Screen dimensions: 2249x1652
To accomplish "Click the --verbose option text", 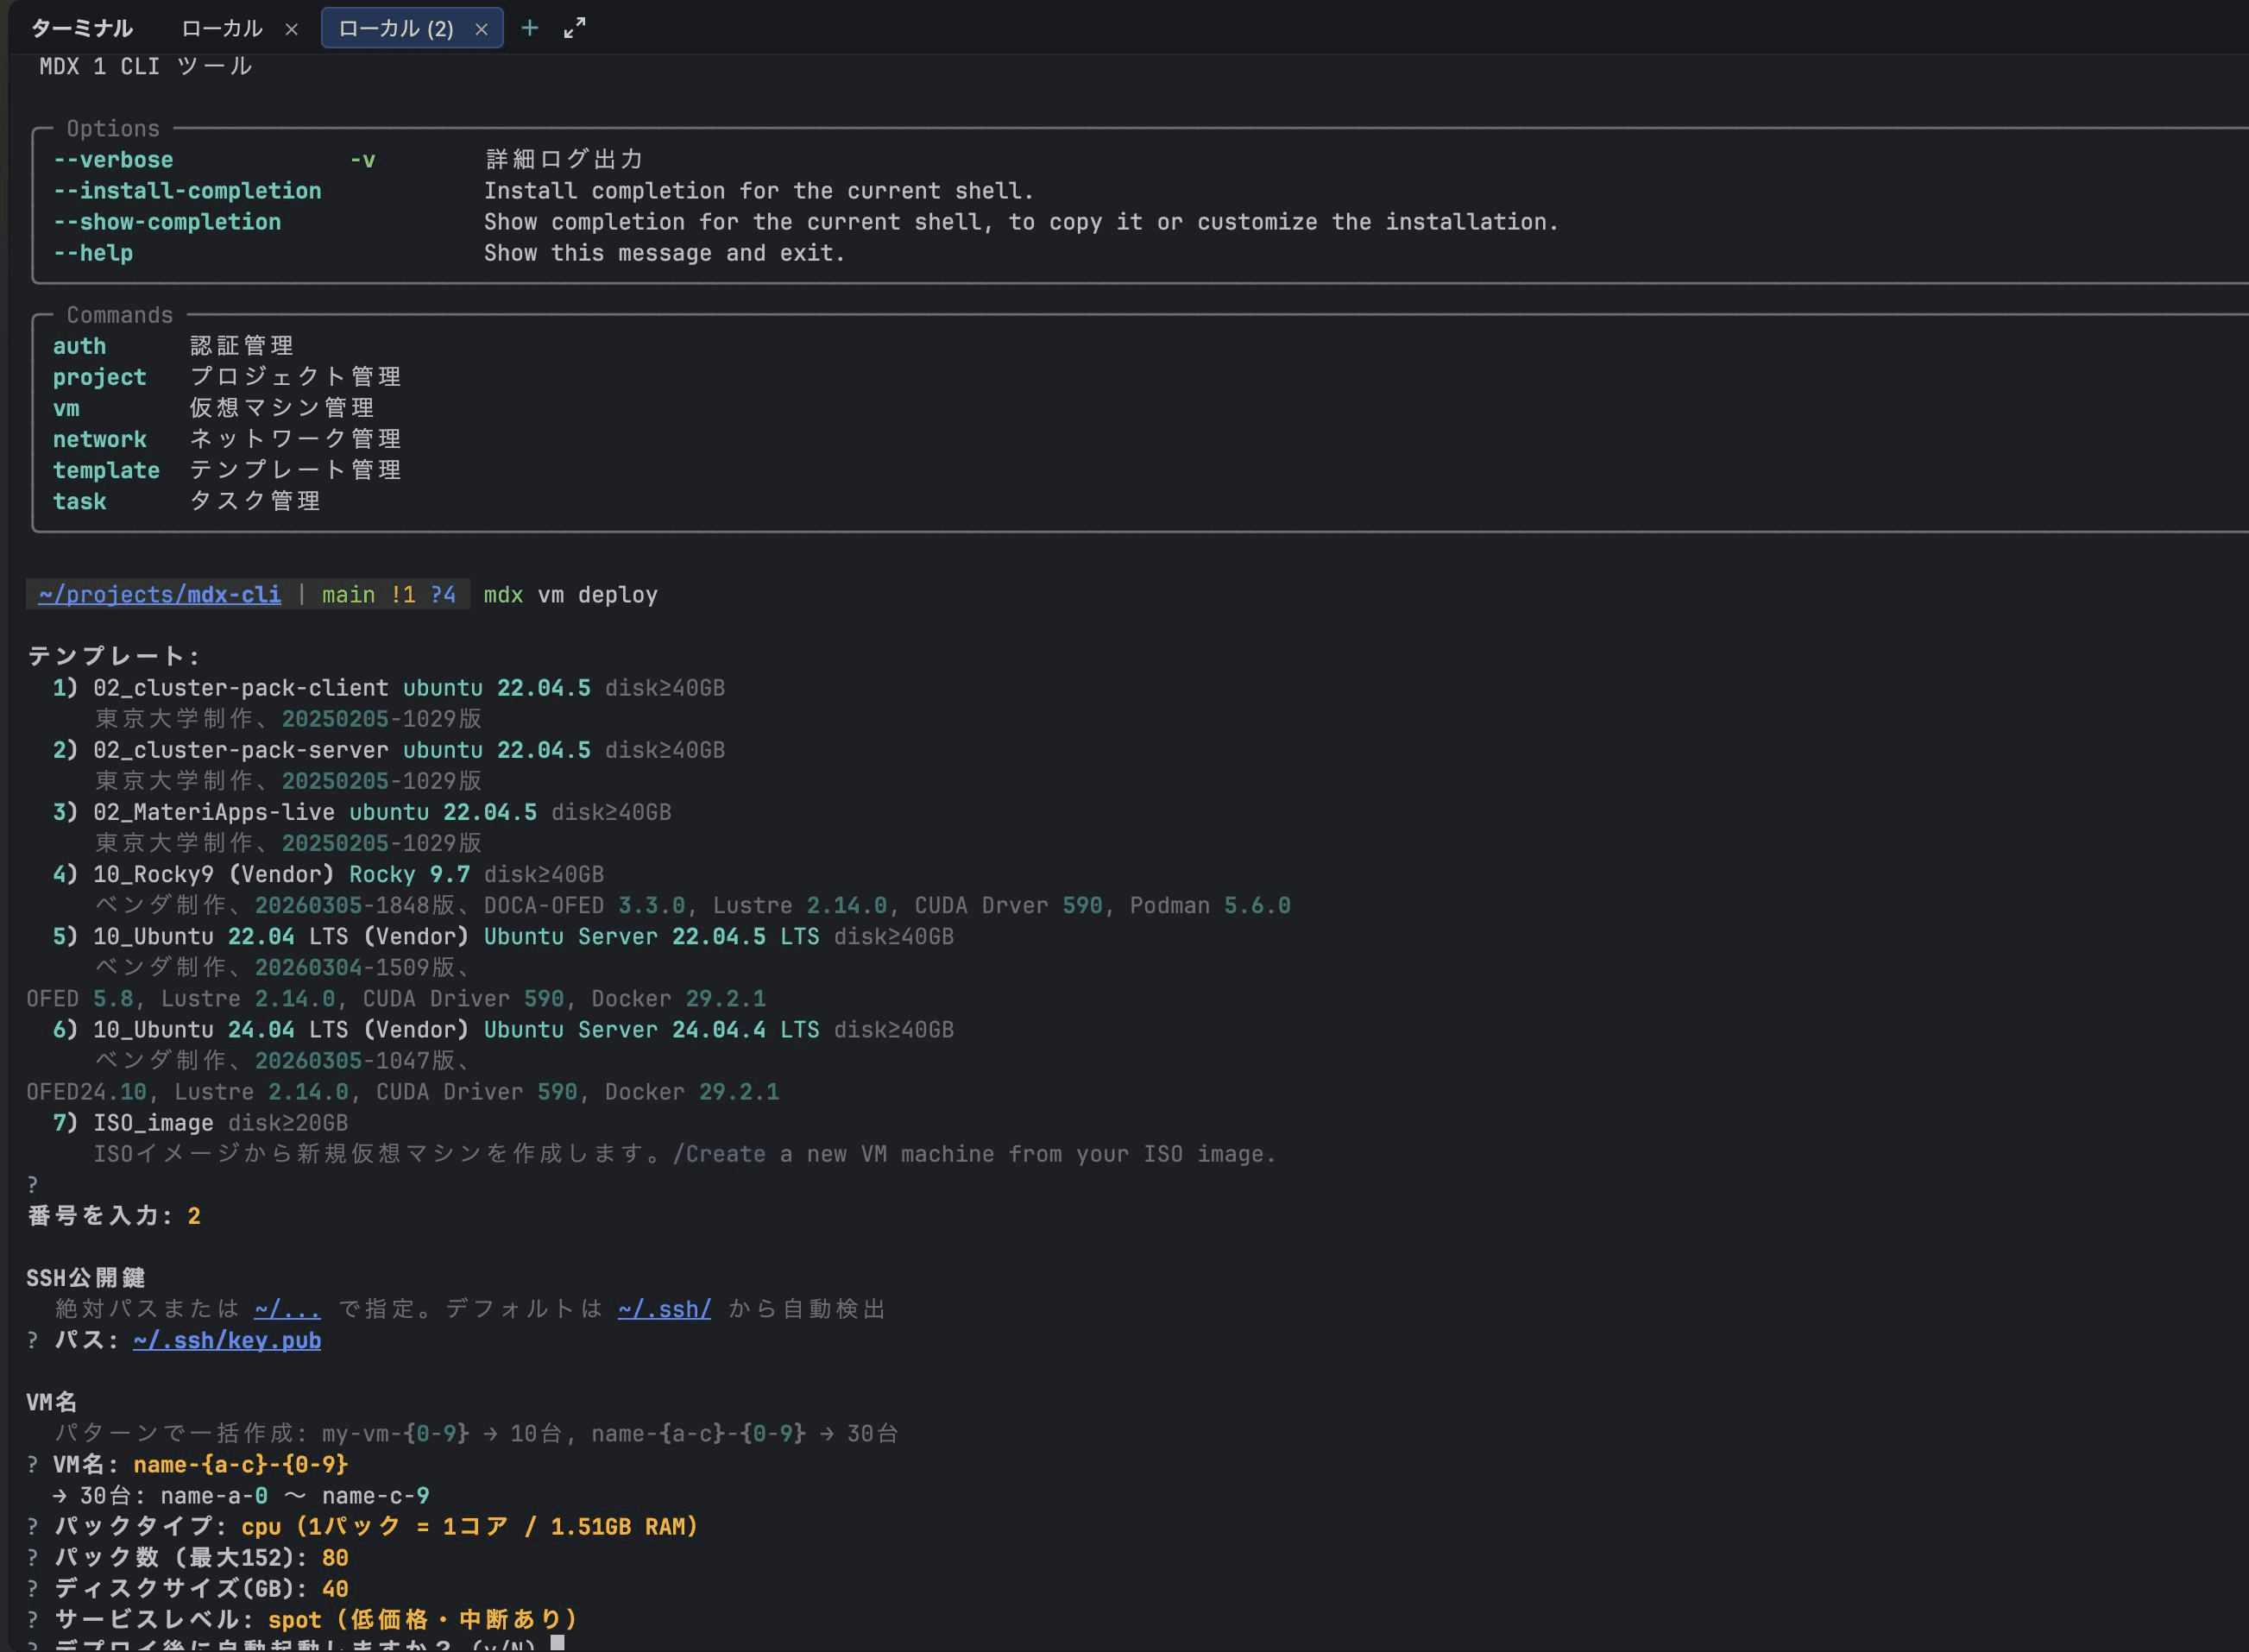I will click(x=113, y=160).
